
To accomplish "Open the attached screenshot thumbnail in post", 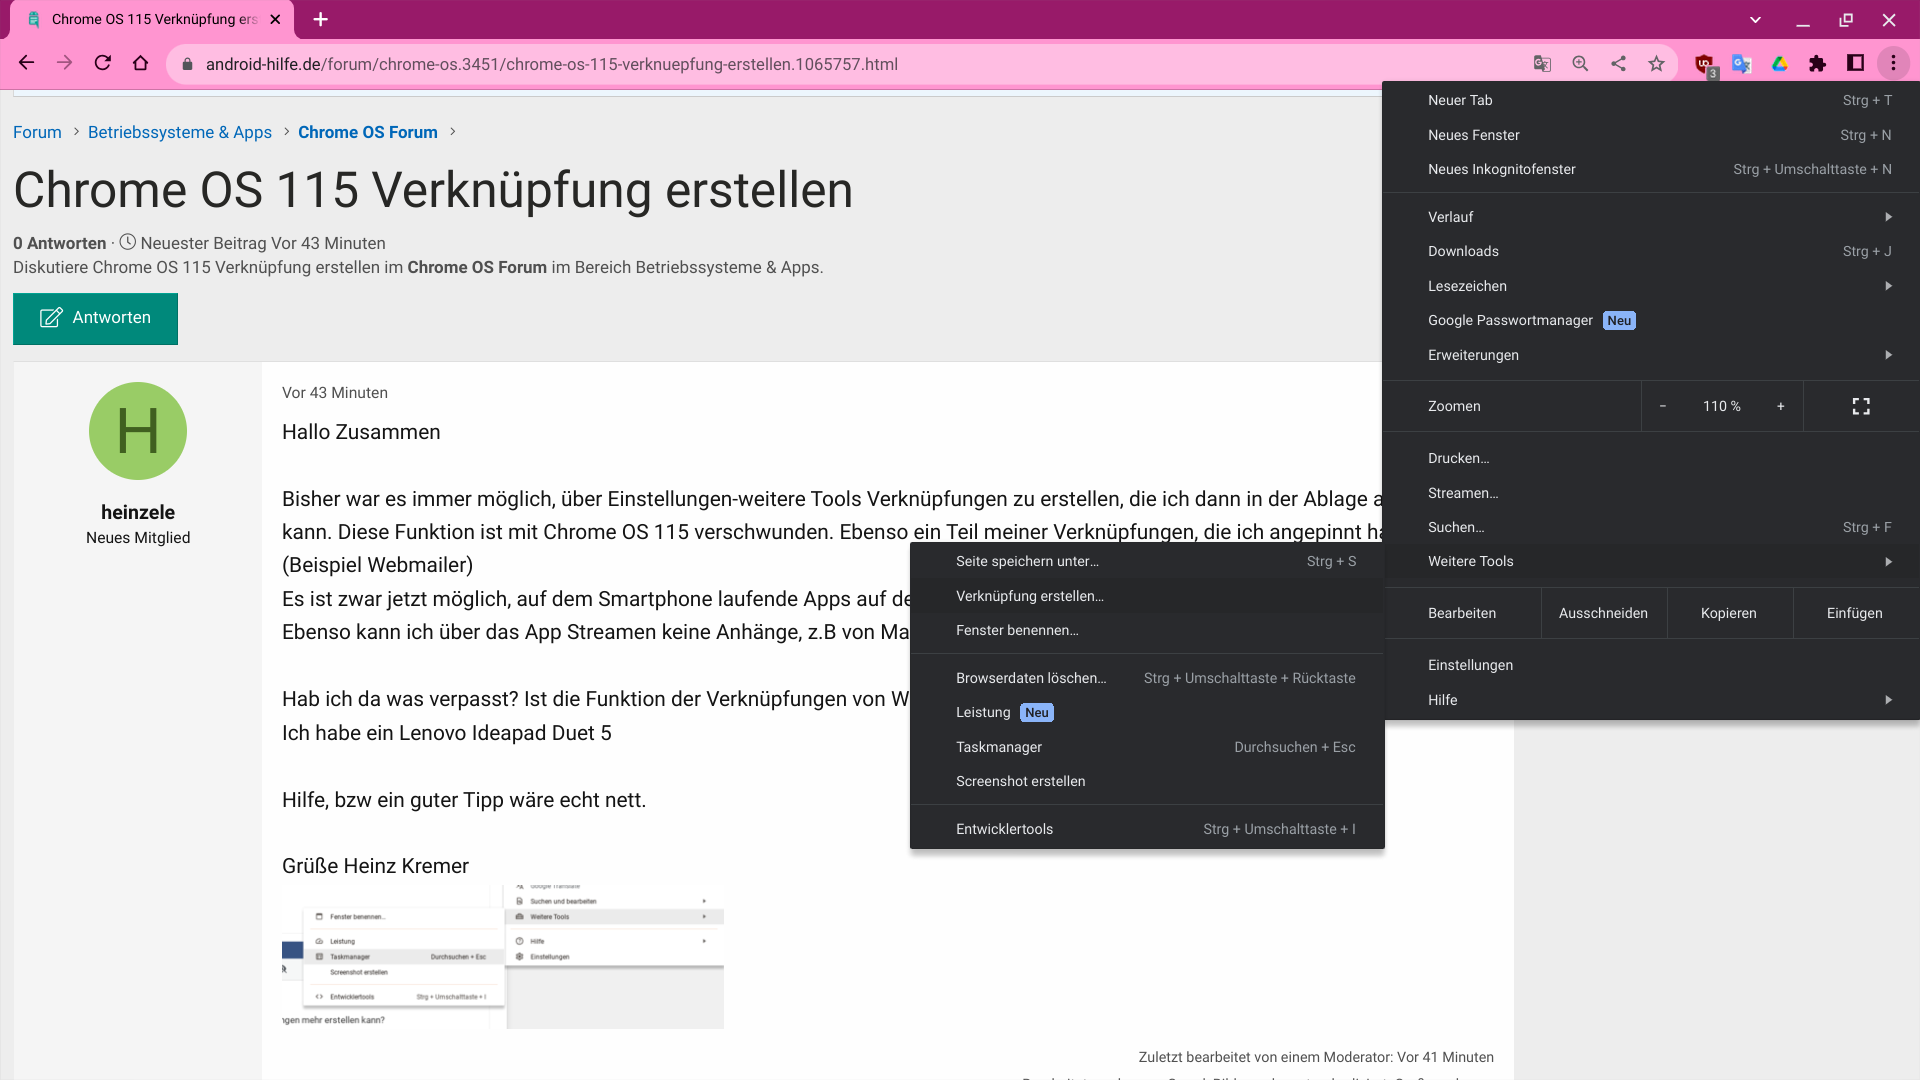I will coord(502,955).
